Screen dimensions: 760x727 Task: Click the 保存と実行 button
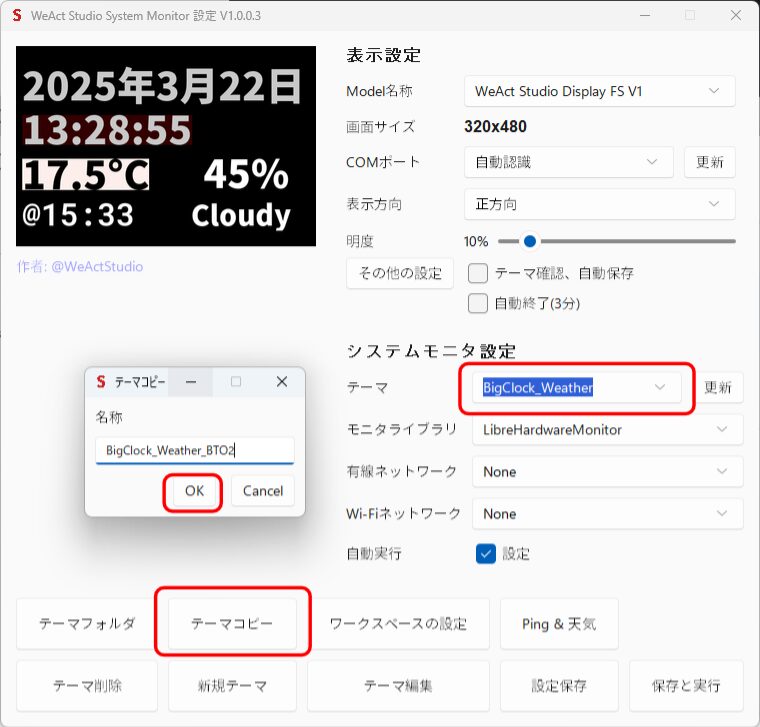pyautogui.click(x=685, y=686)
